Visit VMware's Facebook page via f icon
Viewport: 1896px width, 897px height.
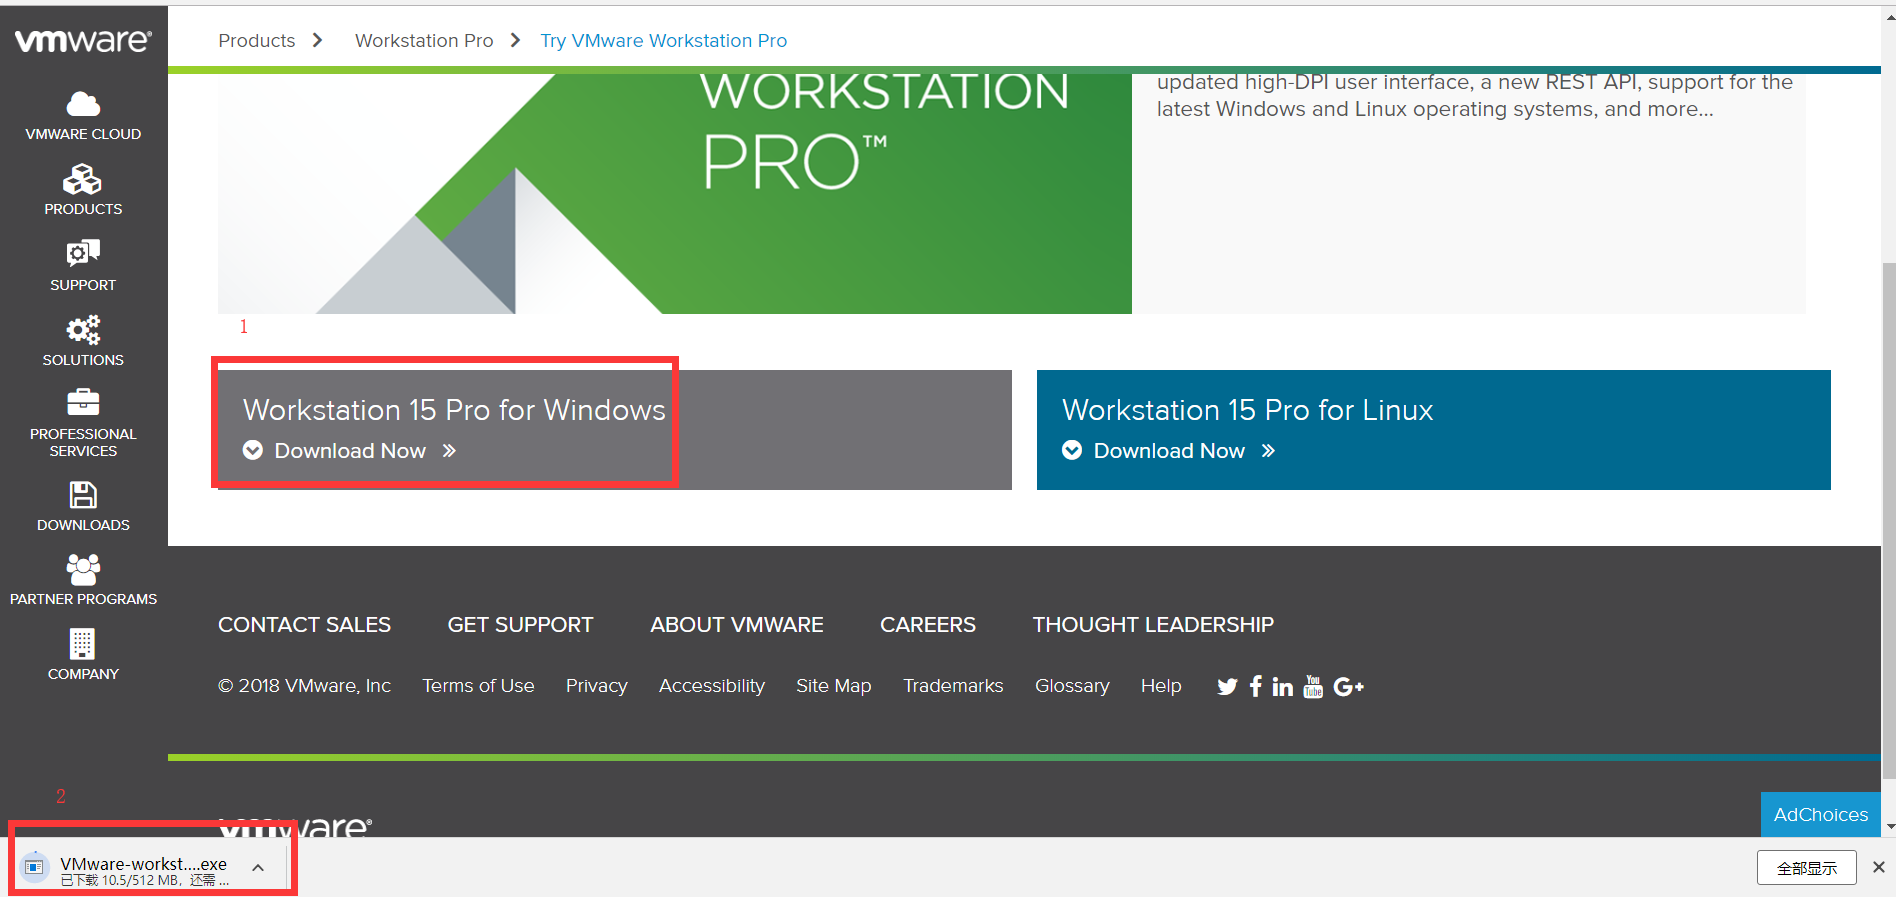1255,686
